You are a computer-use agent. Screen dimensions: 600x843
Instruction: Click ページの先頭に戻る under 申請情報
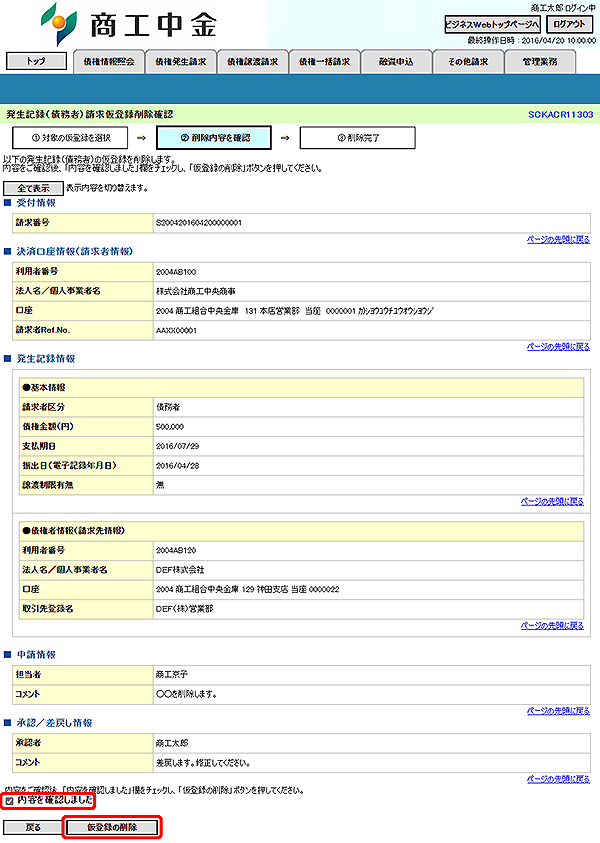pos(558,711)
